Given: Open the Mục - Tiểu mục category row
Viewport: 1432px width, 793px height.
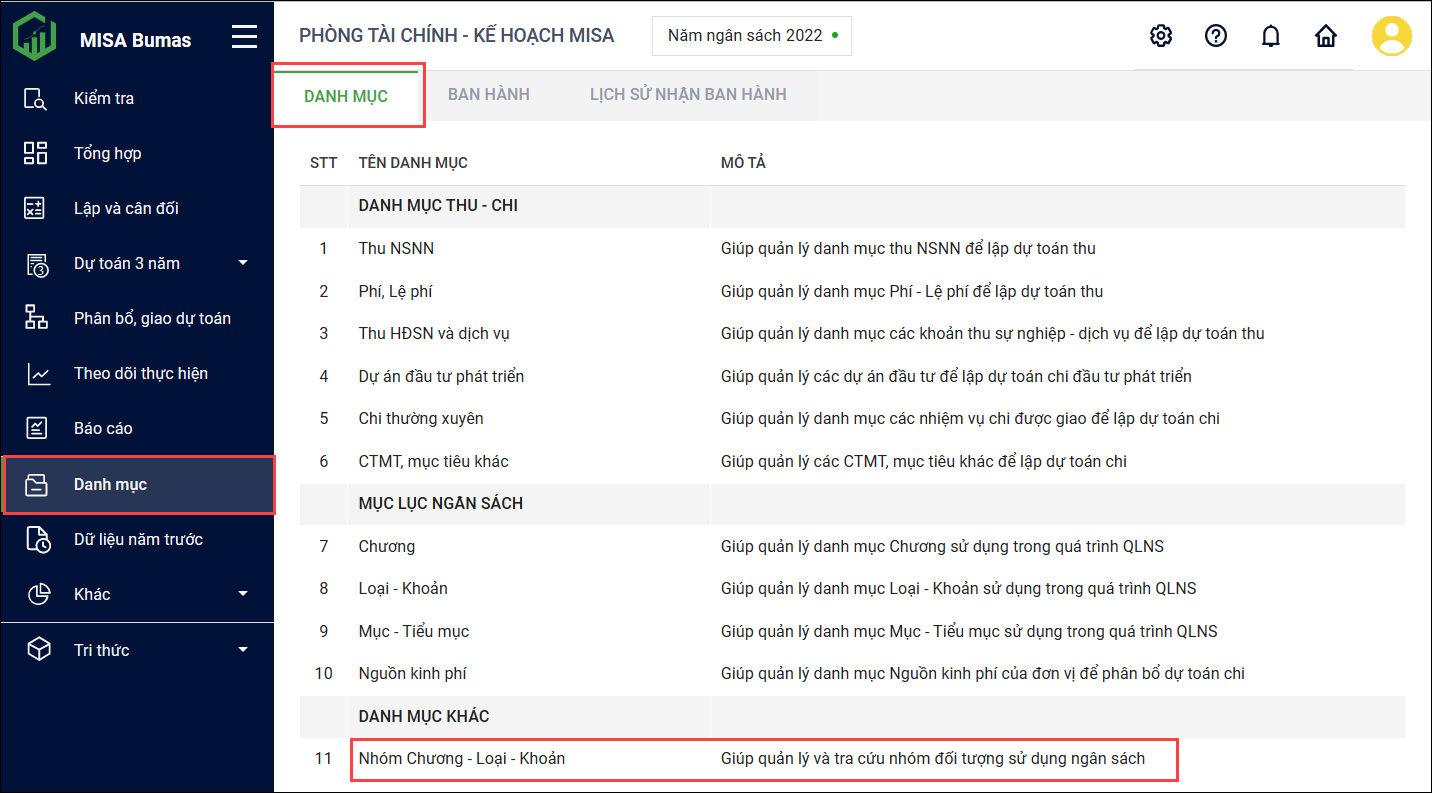Looking at the screenshot, I should tap(413, 631).
